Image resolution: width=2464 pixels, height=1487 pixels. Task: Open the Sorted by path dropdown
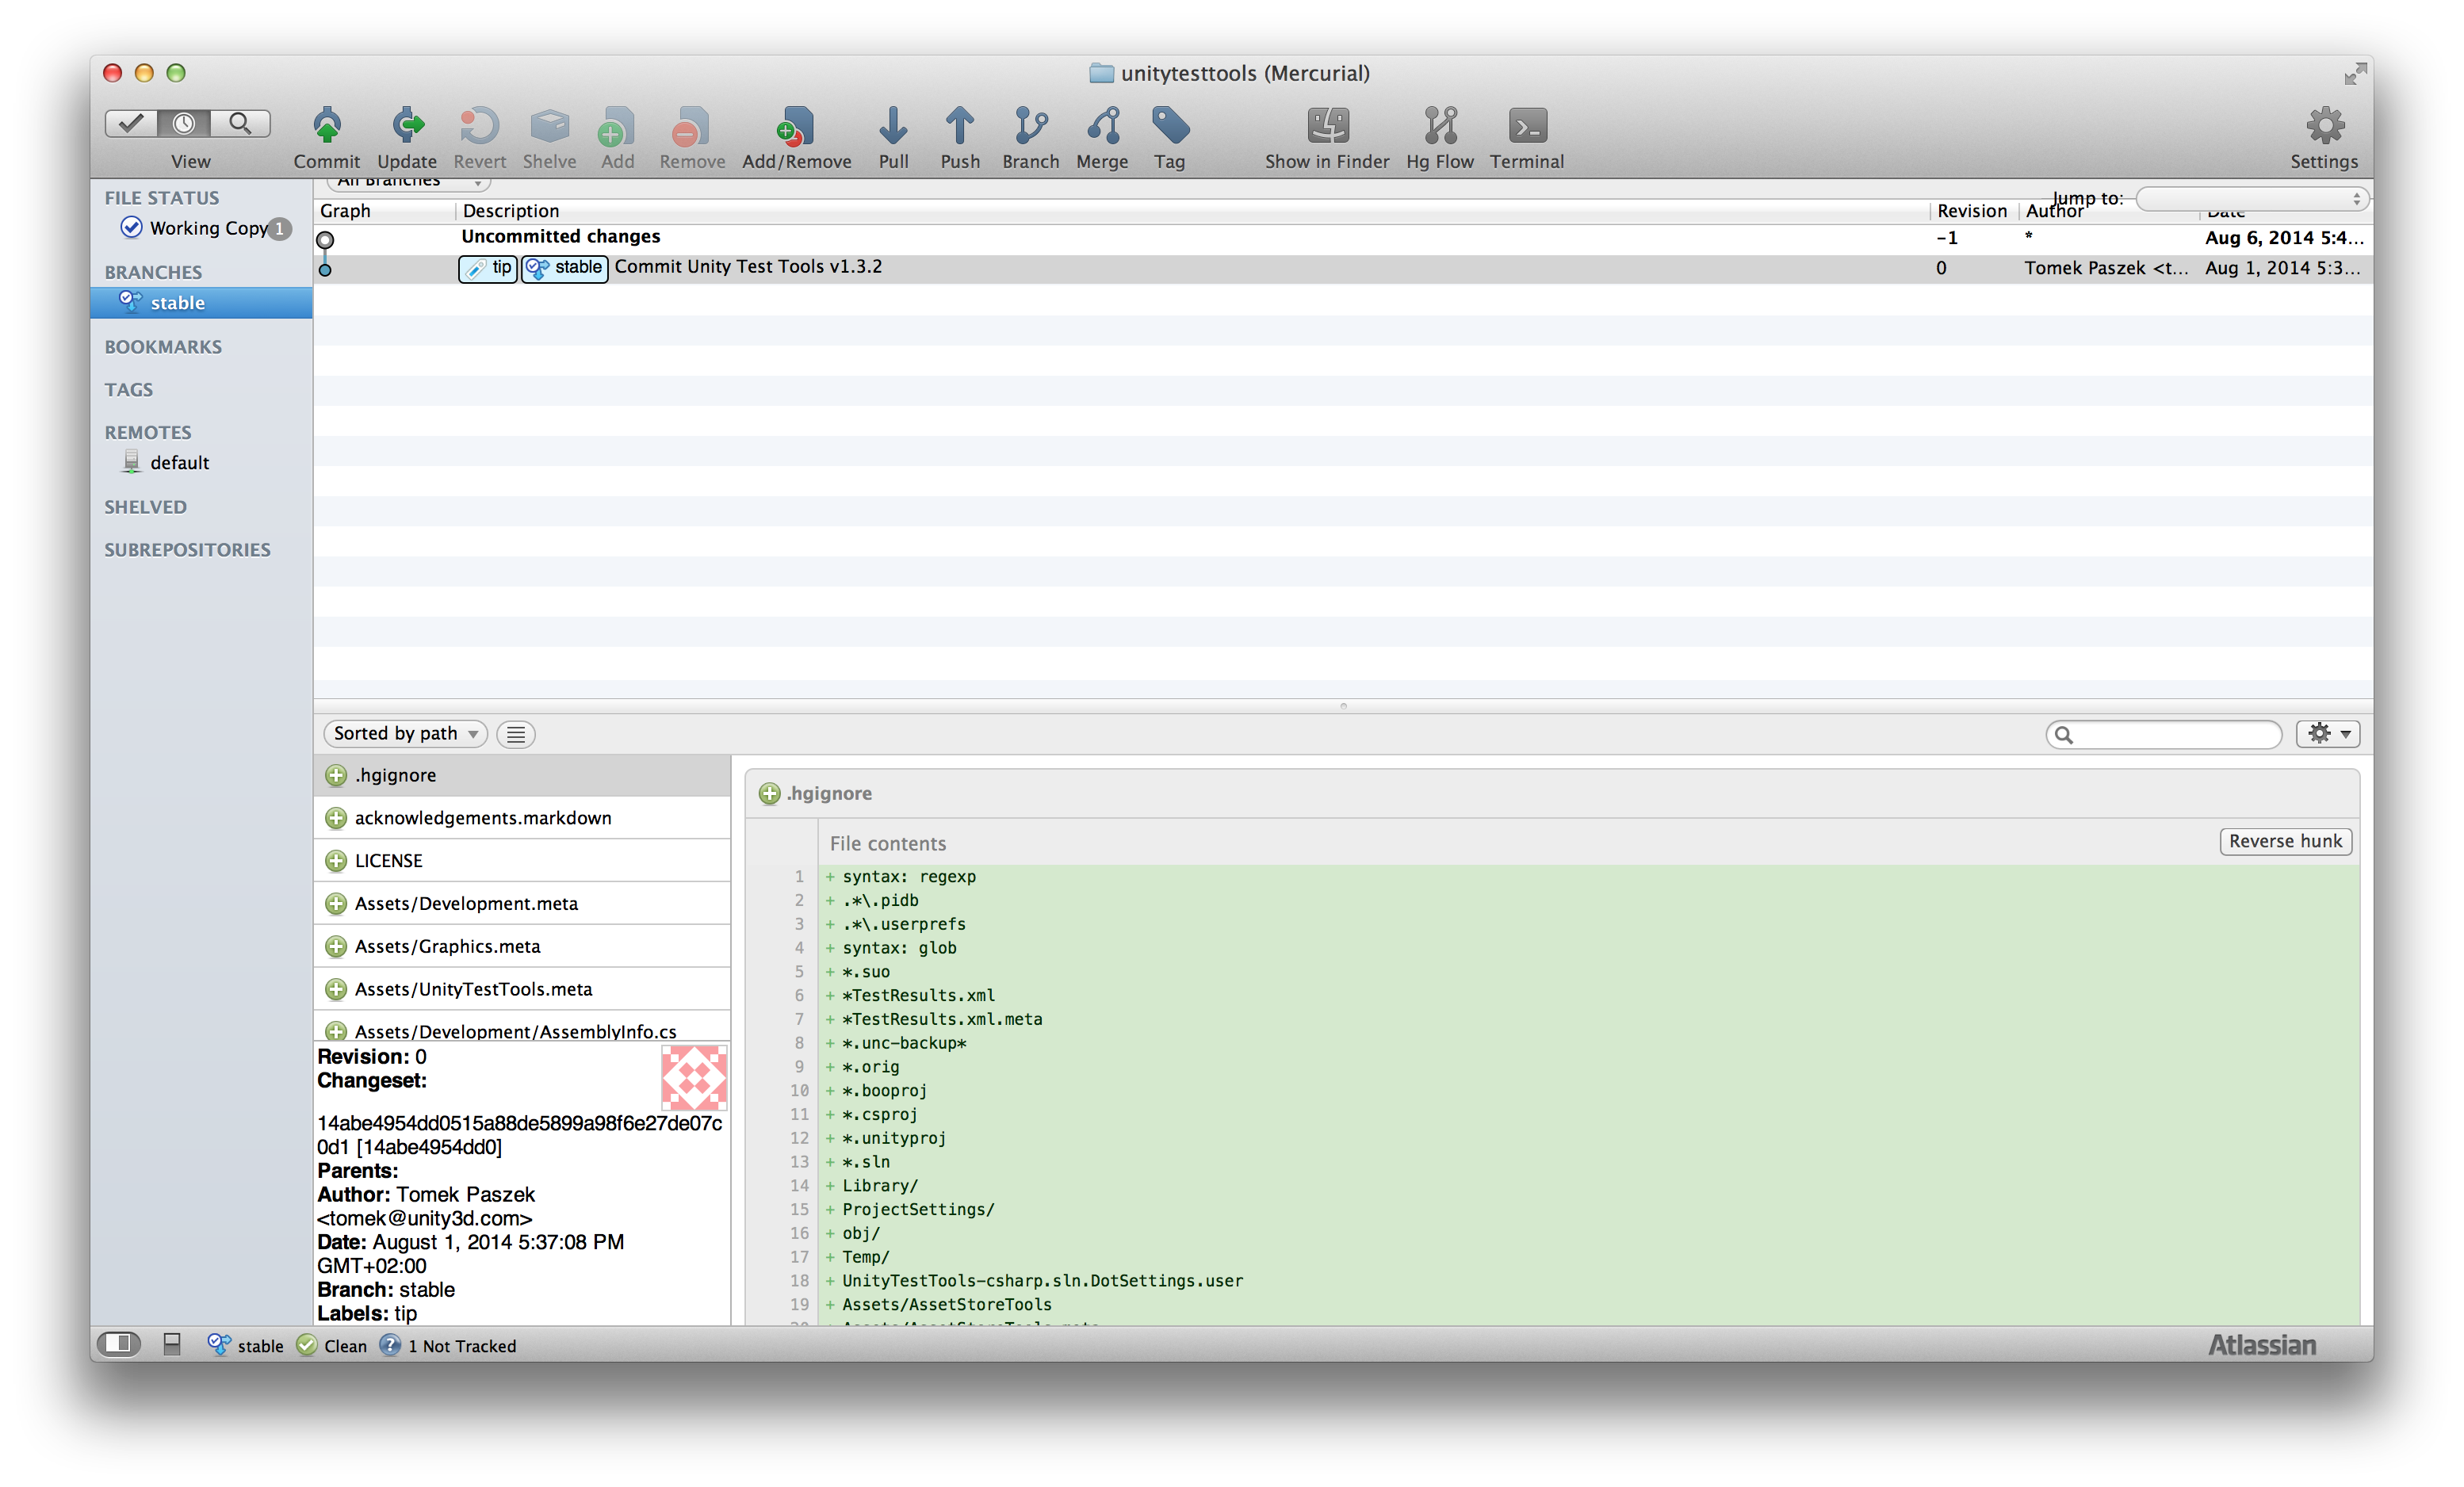(405, 733)
